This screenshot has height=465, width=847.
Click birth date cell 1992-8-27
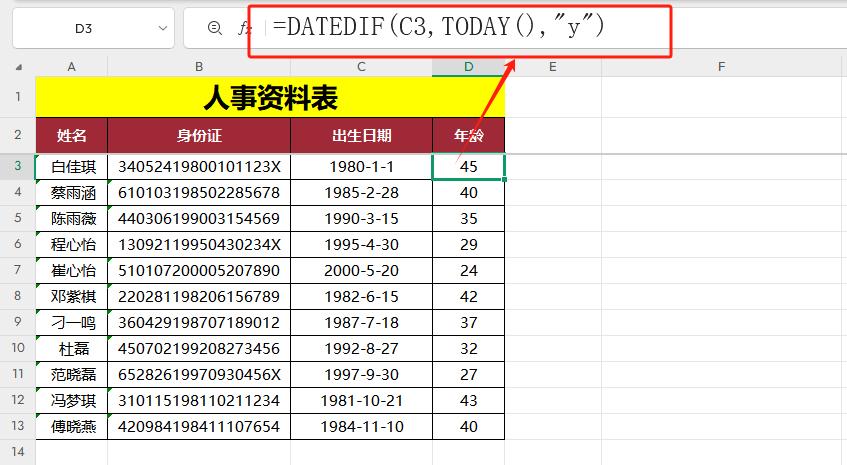coord(361,348)
